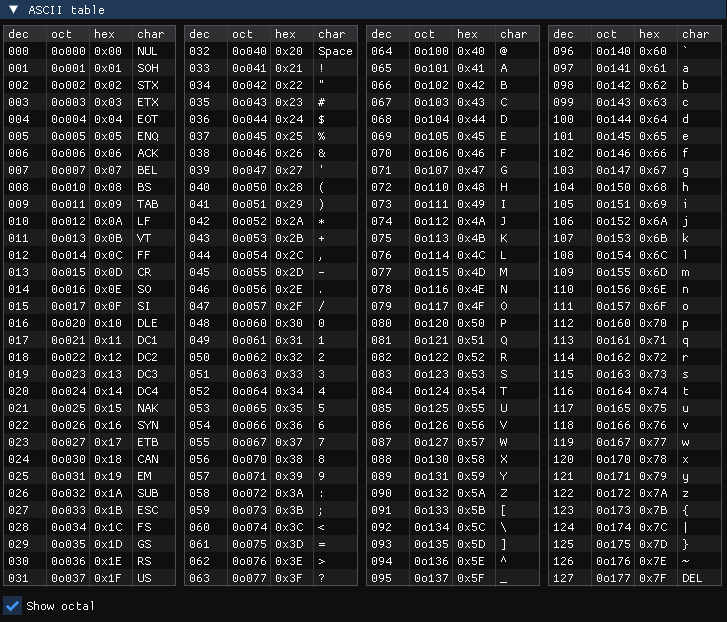
Task: Select the octal value 0o177 cell
Action: pyautogui.click(x=613, y=578)
